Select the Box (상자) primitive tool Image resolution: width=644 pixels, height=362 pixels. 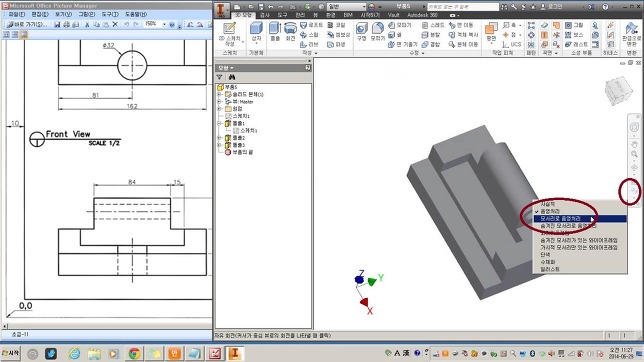[256, 33]
